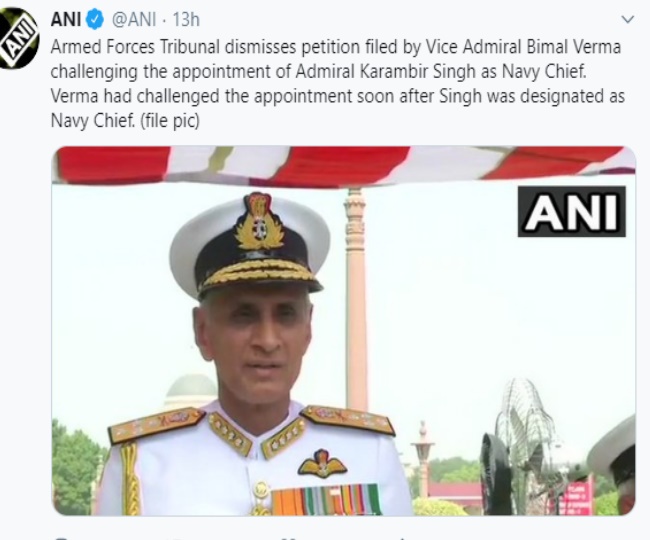The width and height of the screenshot is (650, 540).
Task: Click the blue verified badge
Action: tap(95, 20)
